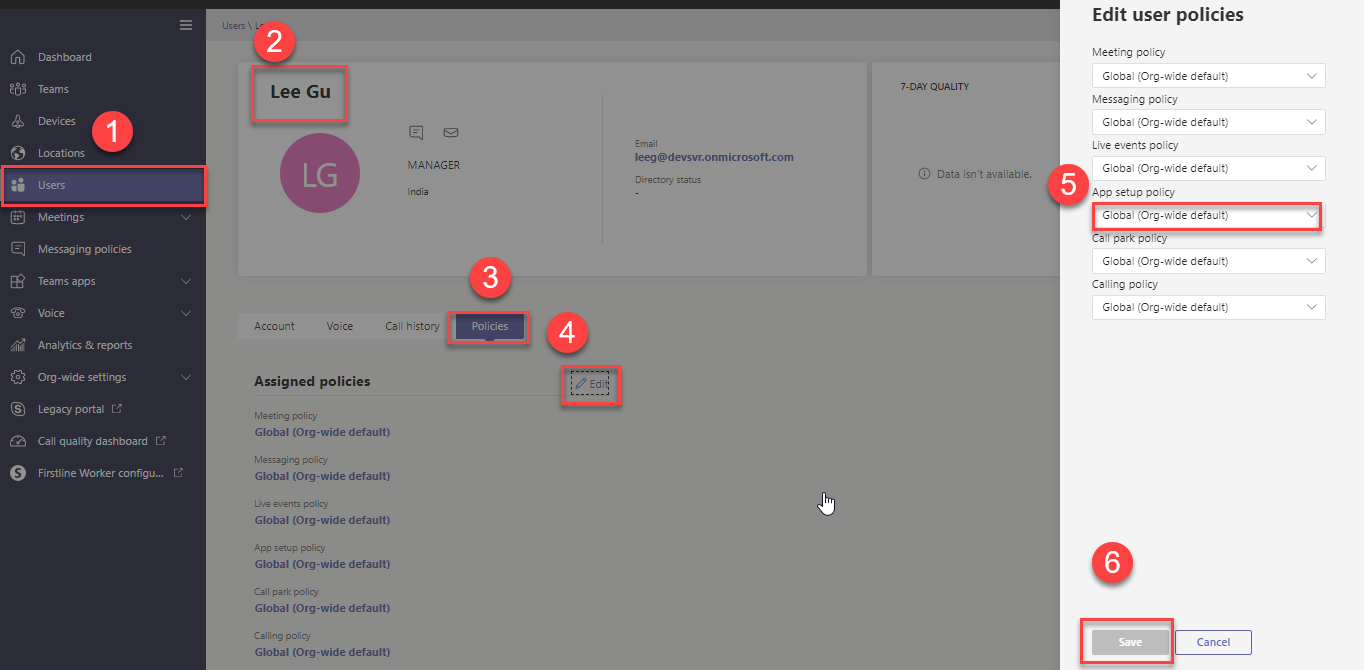Open Messaging policies in sidebar

84,249
